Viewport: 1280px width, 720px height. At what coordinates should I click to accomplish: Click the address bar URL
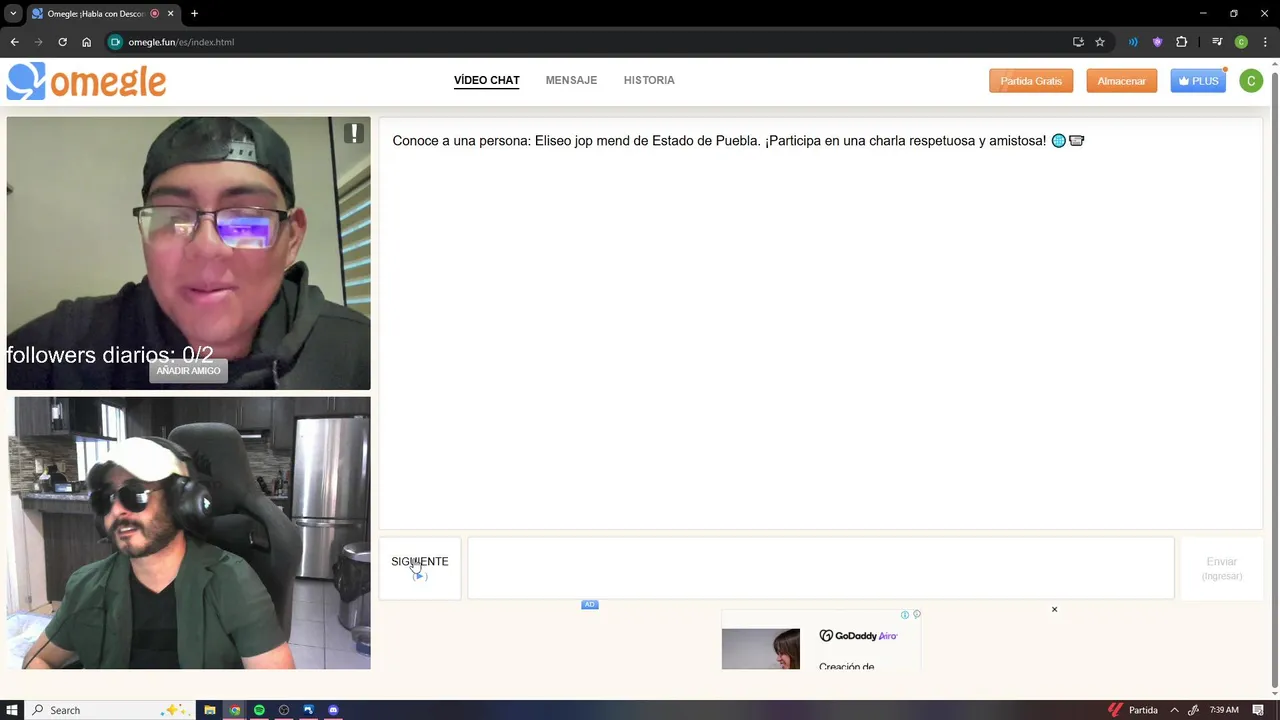pyautogui.click(x=181, y=42)
